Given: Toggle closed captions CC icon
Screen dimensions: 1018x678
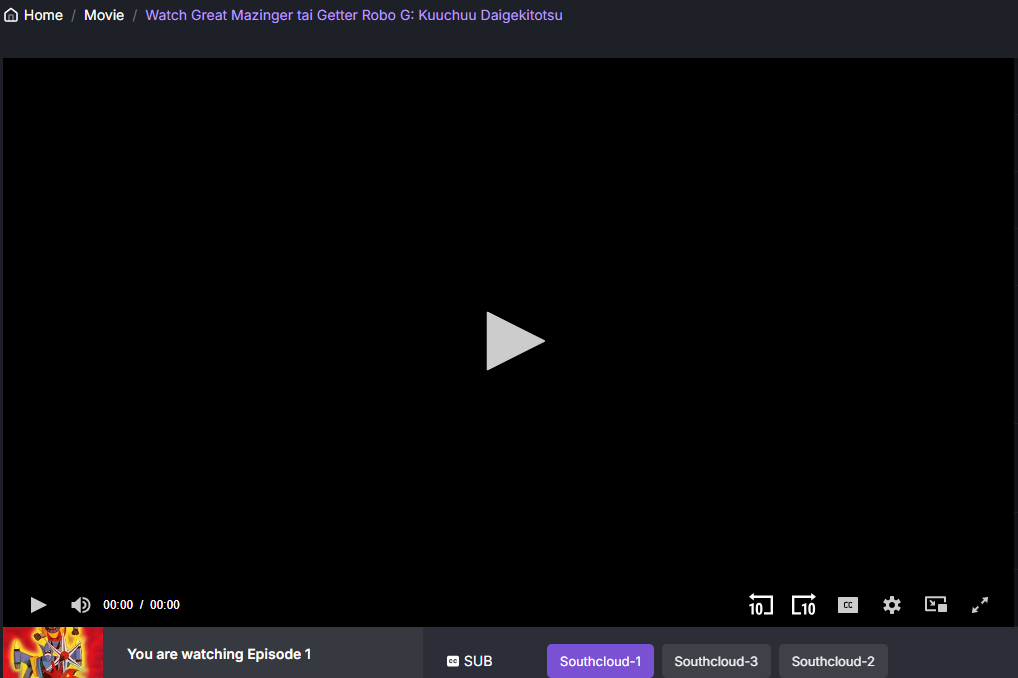Looking at the screenshot, I should [x=848, y=605].
